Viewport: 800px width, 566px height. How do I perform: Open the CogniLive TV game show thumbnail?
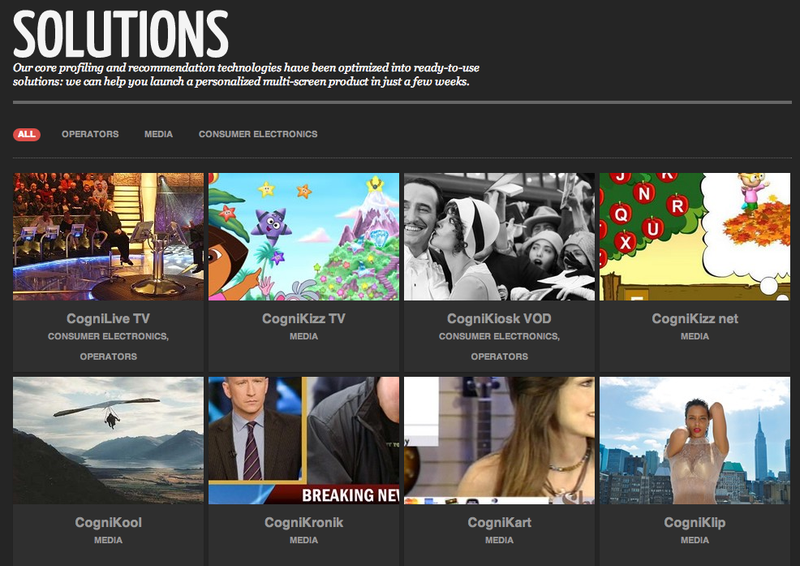[x=108, y=236]
